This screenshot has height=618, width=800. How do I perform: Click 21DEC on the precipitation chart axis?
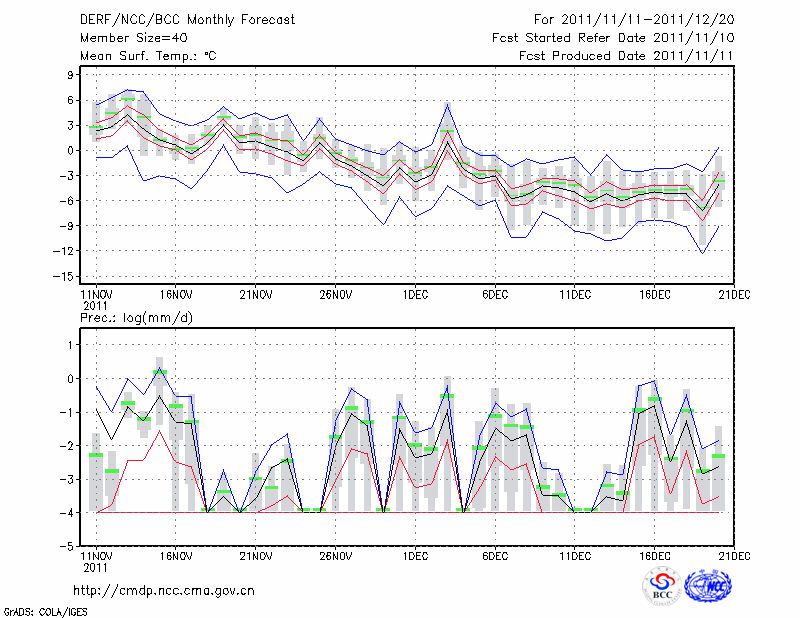pyautogui.click(x=735, y=555)
